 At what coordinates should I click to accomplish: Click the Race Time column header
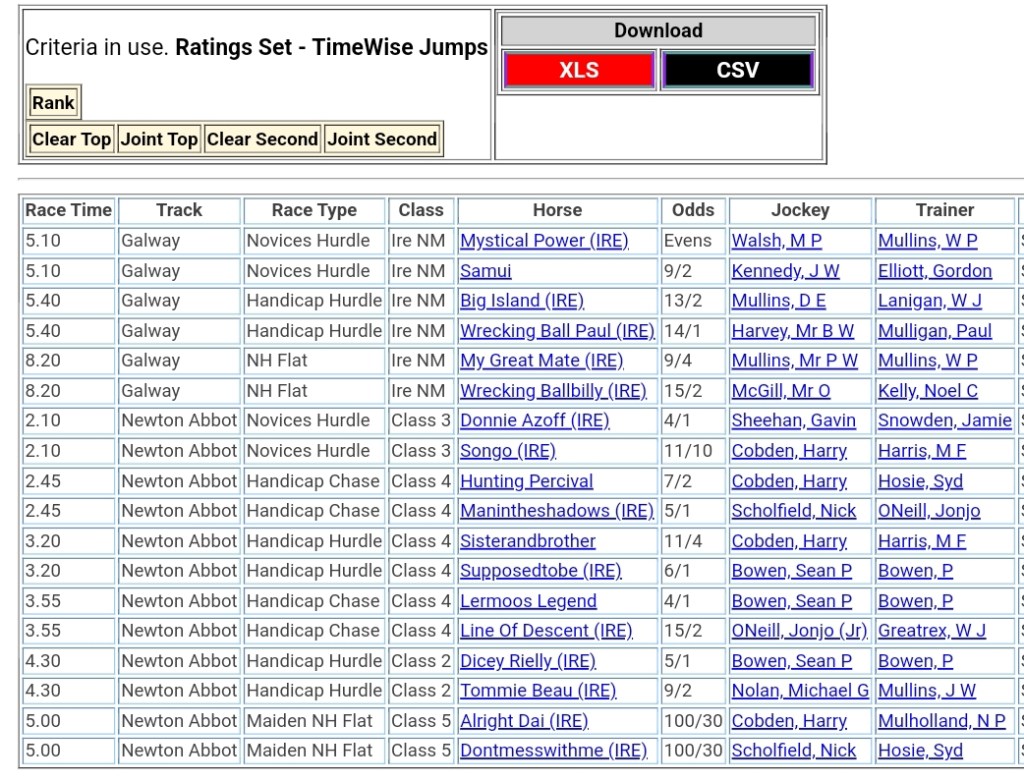click(x=68, y=210)
